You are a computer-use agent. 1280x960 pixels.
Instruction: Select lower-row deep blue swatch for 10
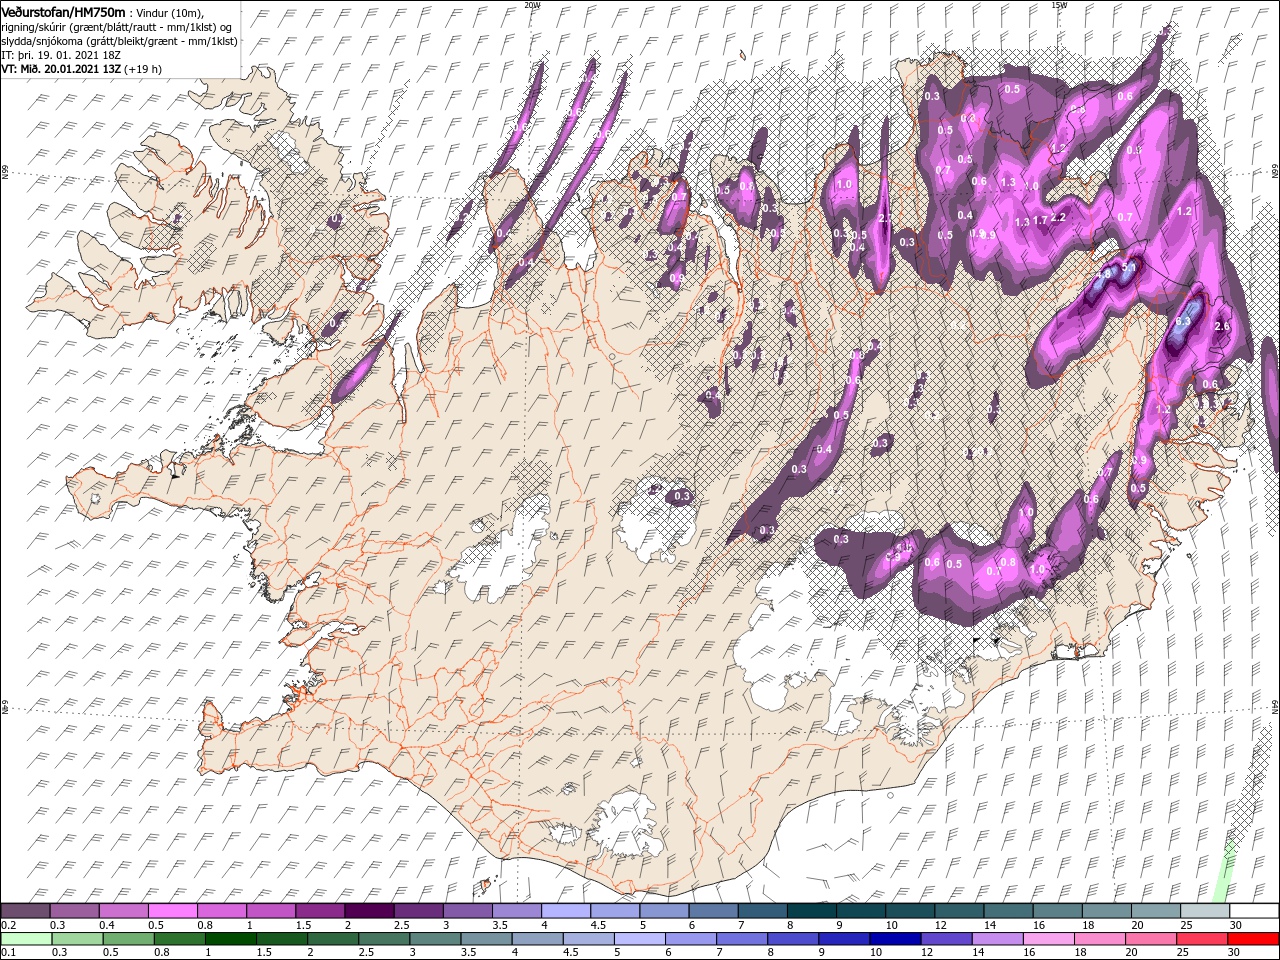896,938
